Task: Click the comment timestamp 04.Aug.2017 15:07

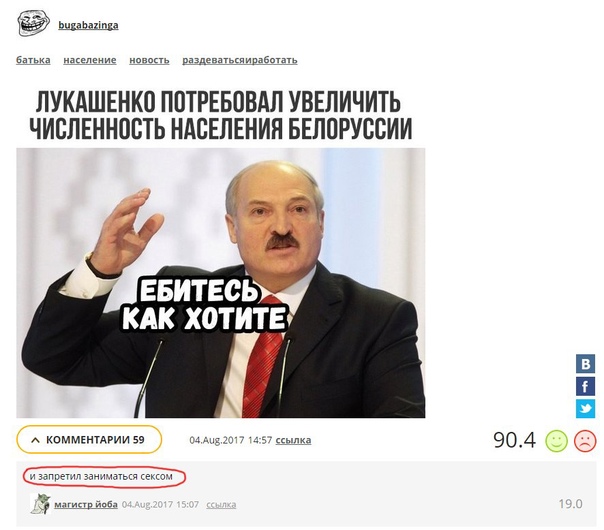Action: point(160,505)
